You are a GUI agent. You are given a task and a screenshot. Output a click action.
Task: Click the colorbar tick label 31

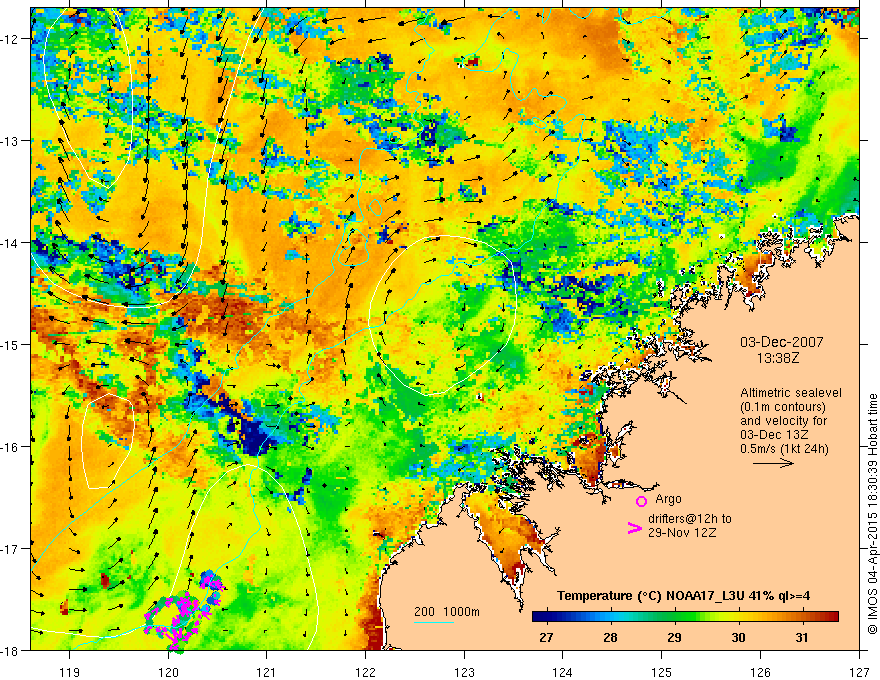coord(802,637)
